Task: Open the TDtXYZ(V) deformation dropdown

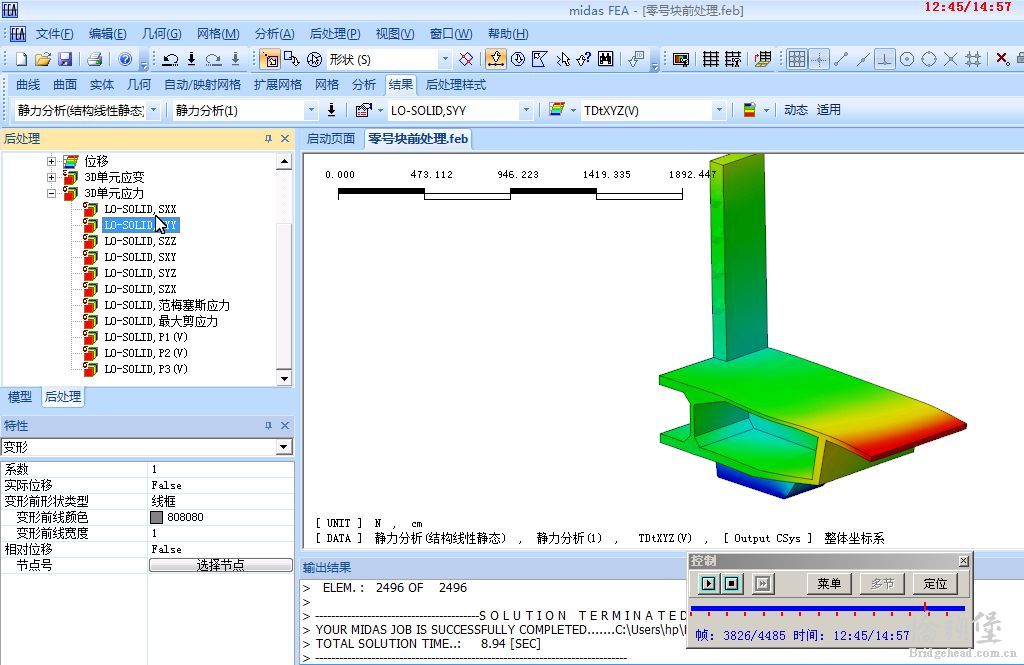Action: (x=718, y=110)
